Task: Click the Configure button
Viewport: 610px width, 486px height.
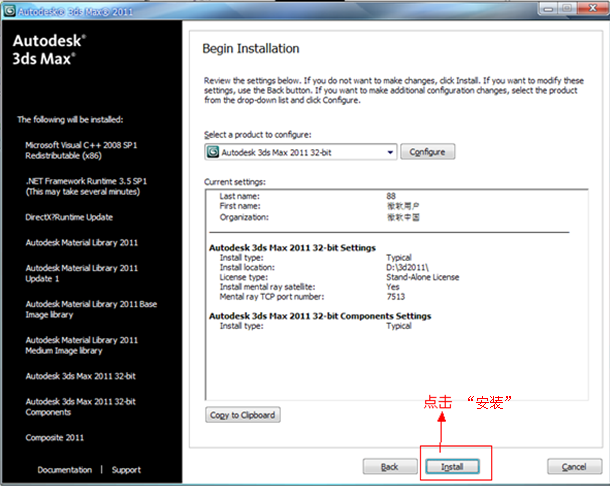Action: point(428,152)
